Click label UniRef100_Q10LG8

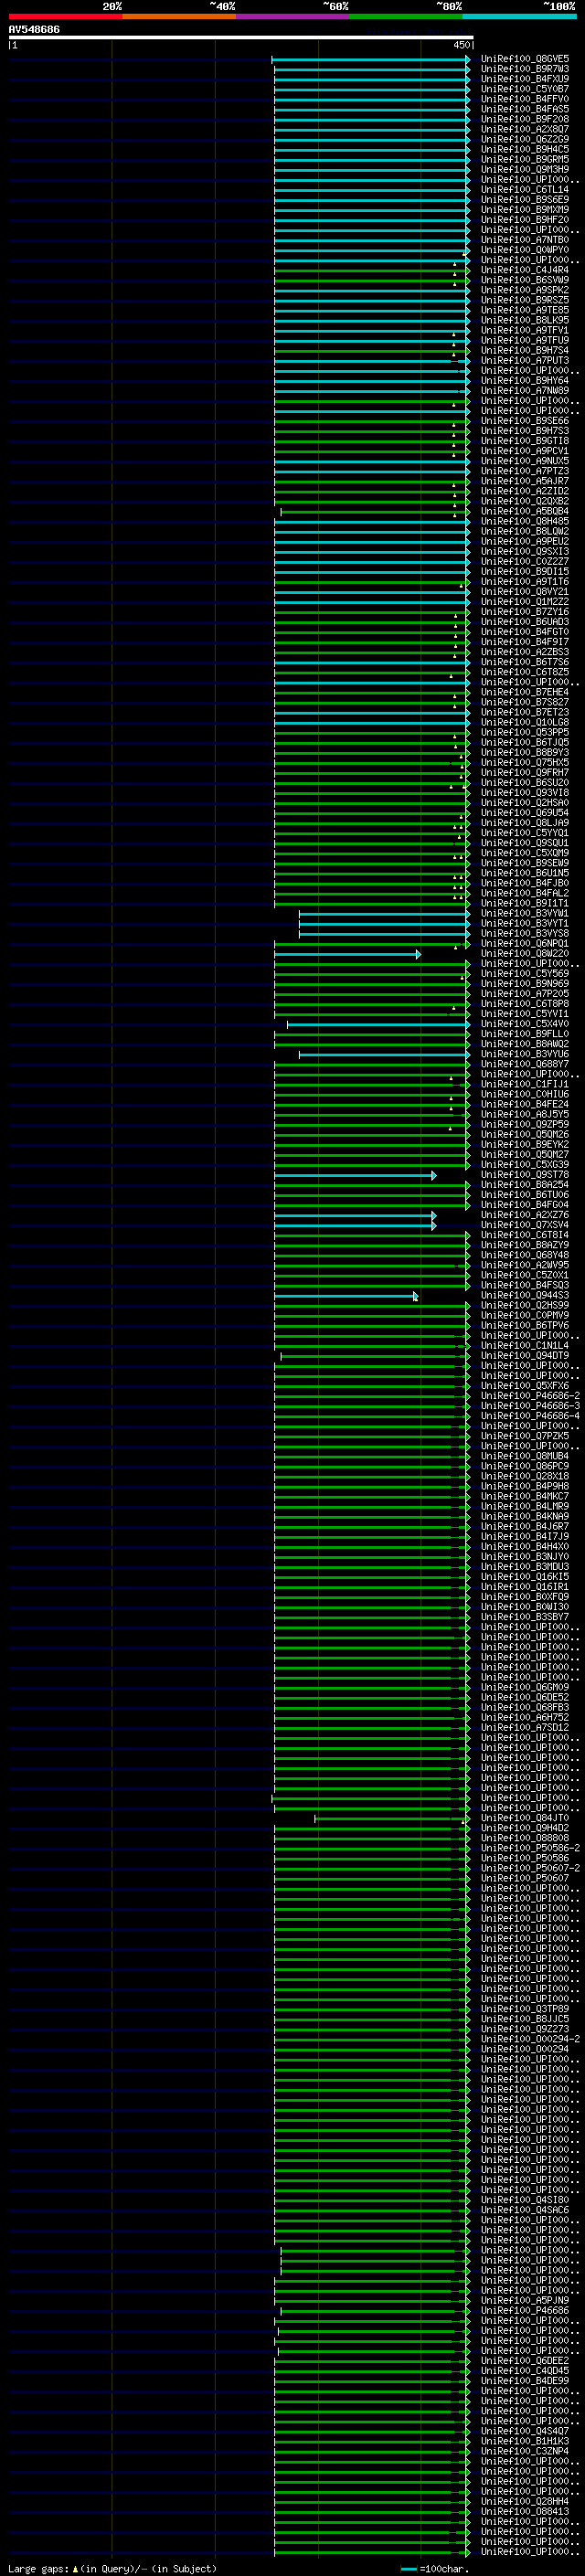(x=525, y=722)
